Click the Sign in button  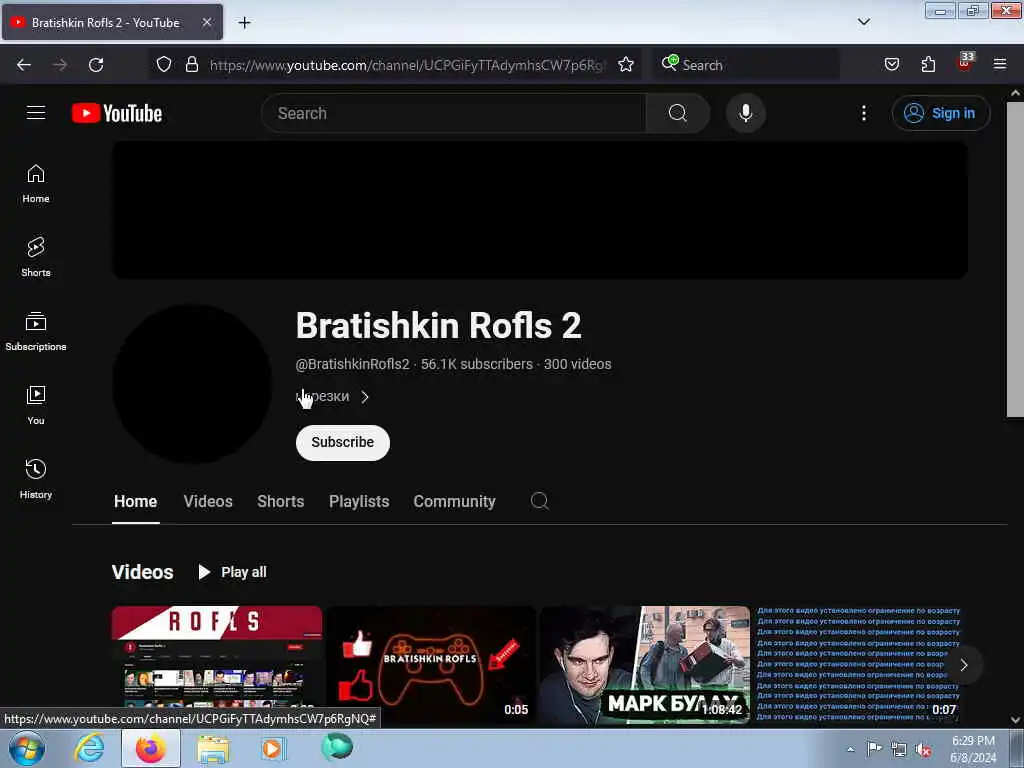pyautogui.click(x=940, y=113)
